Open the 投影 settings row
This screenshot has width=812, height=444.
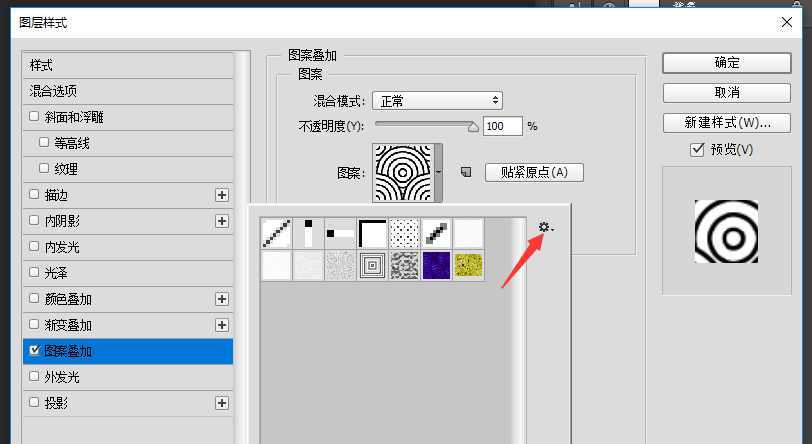pos(128,403)
